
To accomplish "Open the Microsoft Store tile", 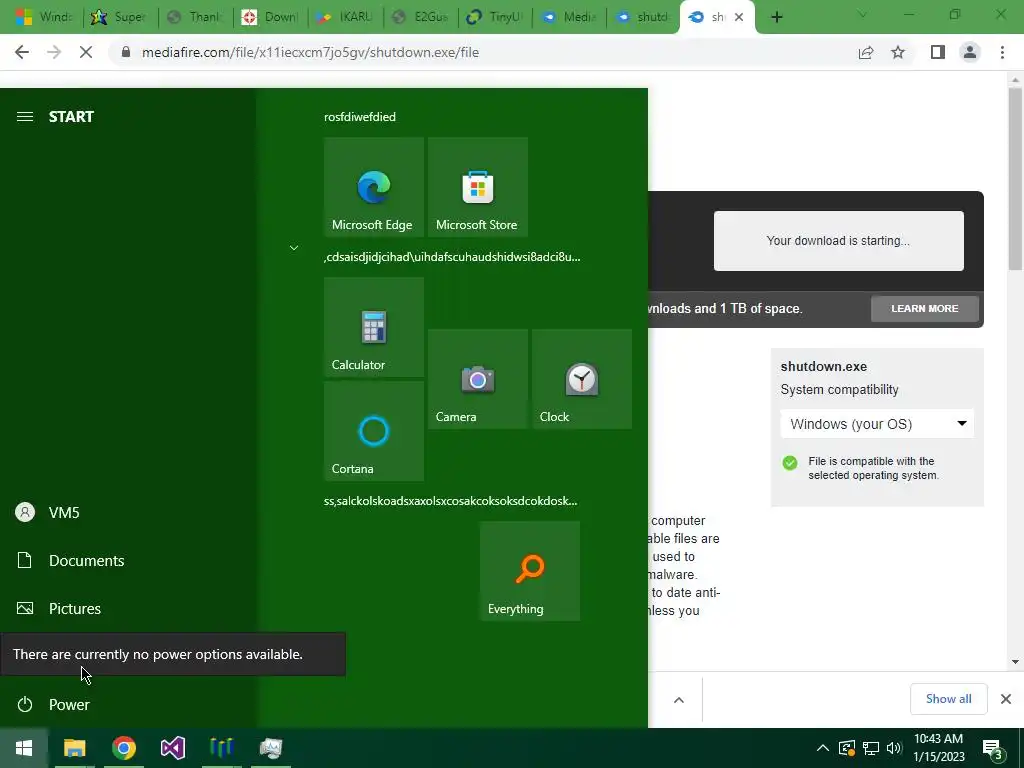I will [x=477, y=187].
